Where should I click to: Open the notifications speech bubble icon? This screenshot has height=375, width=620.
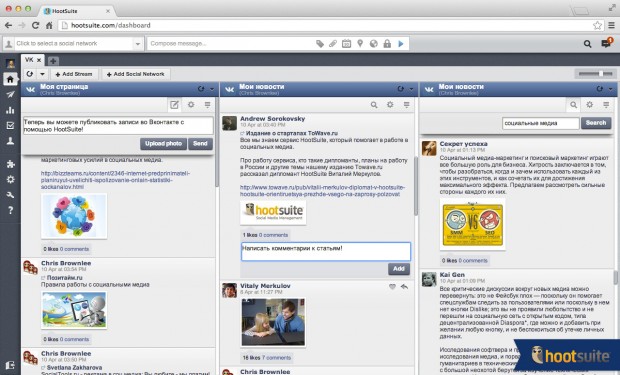[x=606, y=43]
